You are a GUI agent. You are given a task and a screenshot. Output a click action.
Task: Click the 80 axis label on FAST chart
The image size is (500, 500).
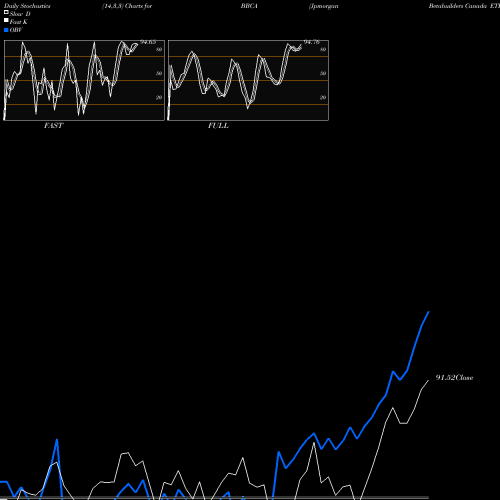click(159, 49)
